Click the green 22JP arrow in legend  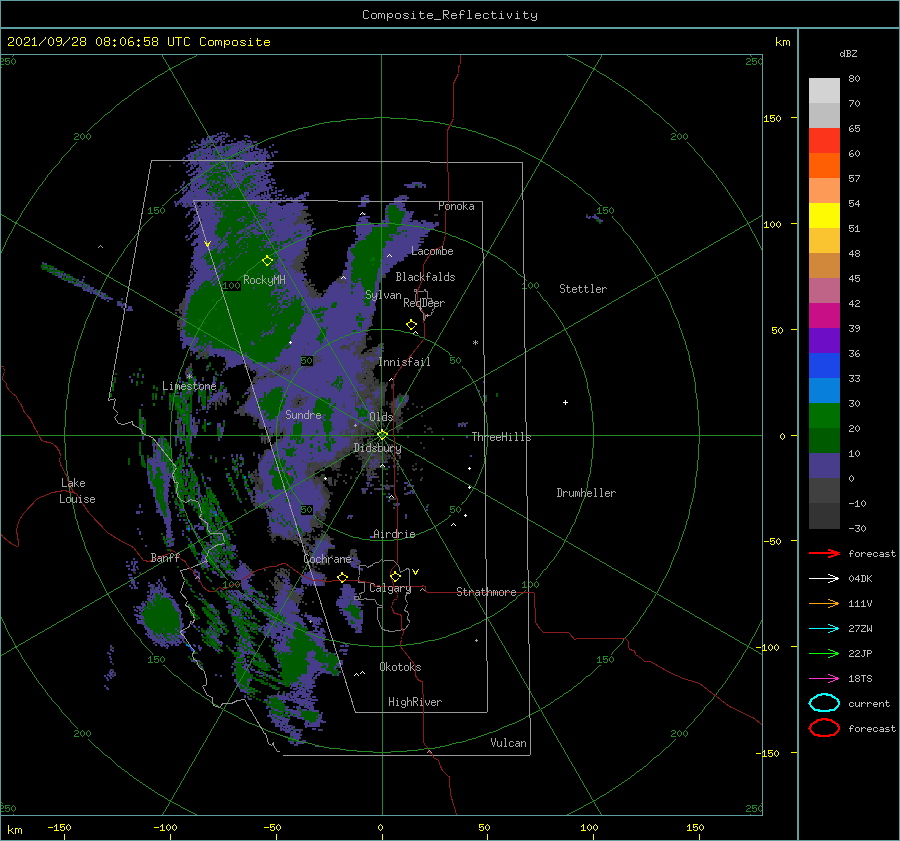point(824,653)
